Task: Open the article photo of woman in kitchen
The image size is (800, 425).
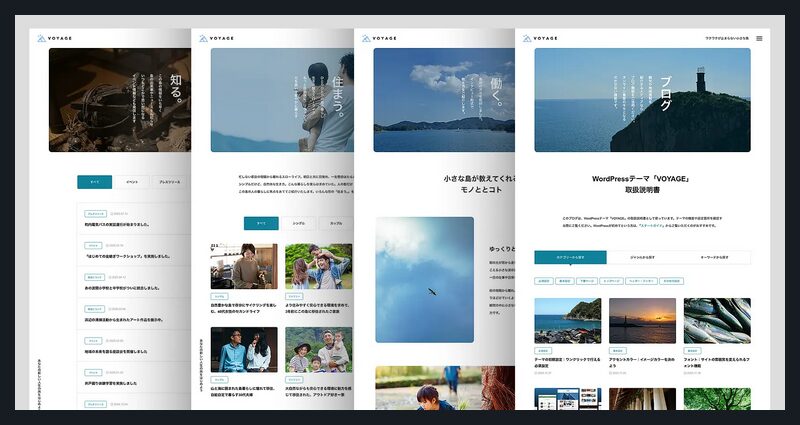Action: click(x=244, y=266)
